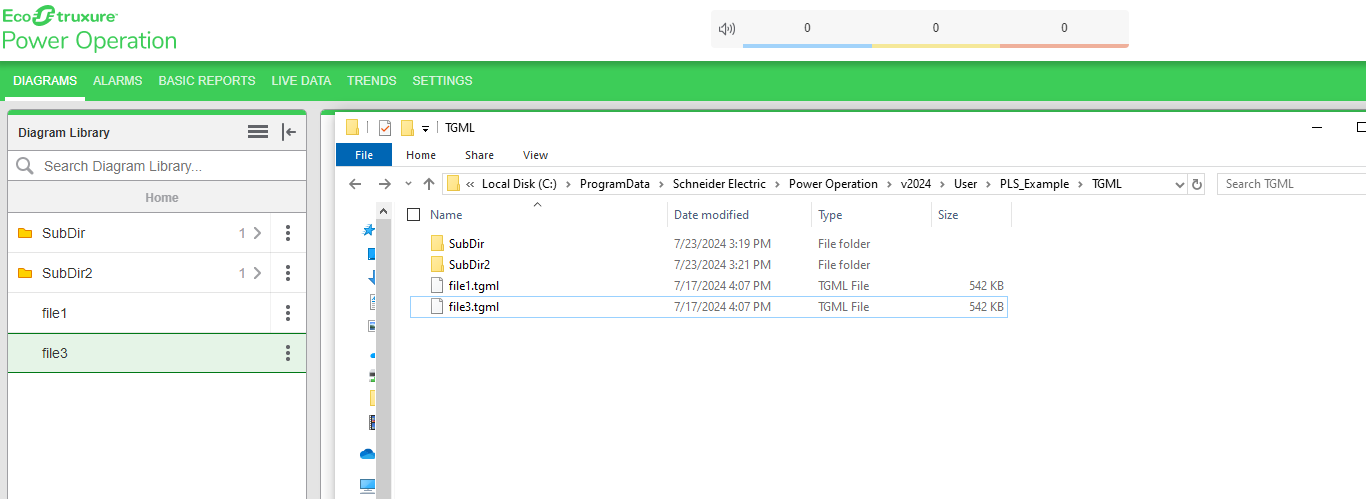Open the Customize Quick Access Toolbar dropdown

pyautogui.click(x=425, y=129)
